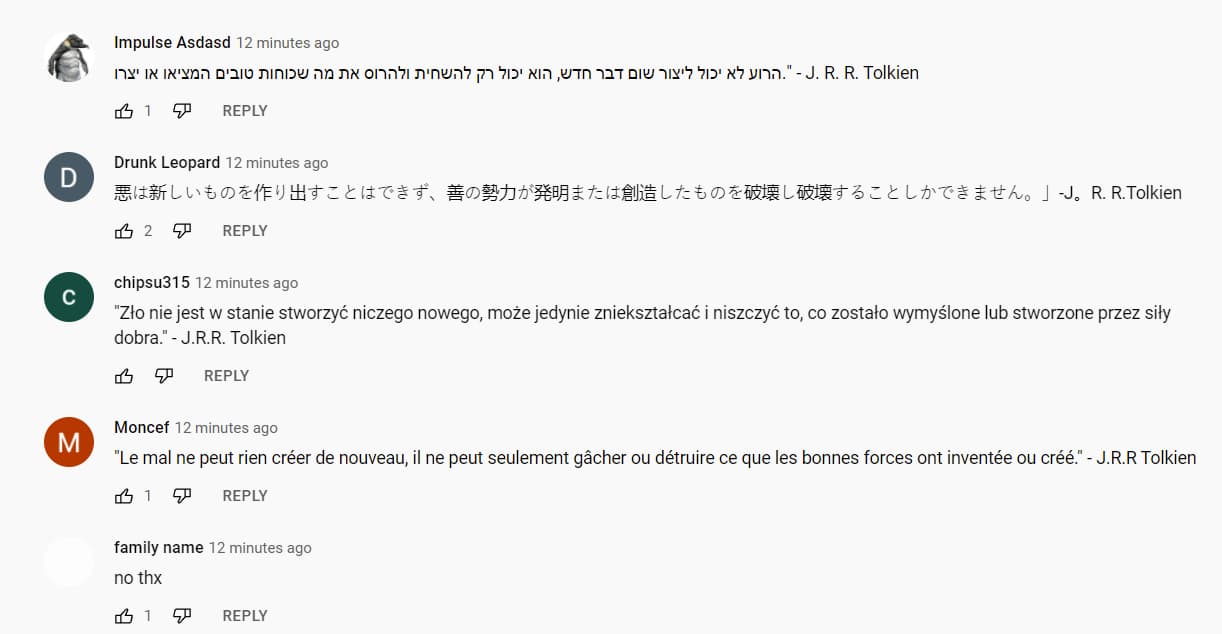Reply to Moncef's comment
The image size is (1222, 634).
(245, 496)
